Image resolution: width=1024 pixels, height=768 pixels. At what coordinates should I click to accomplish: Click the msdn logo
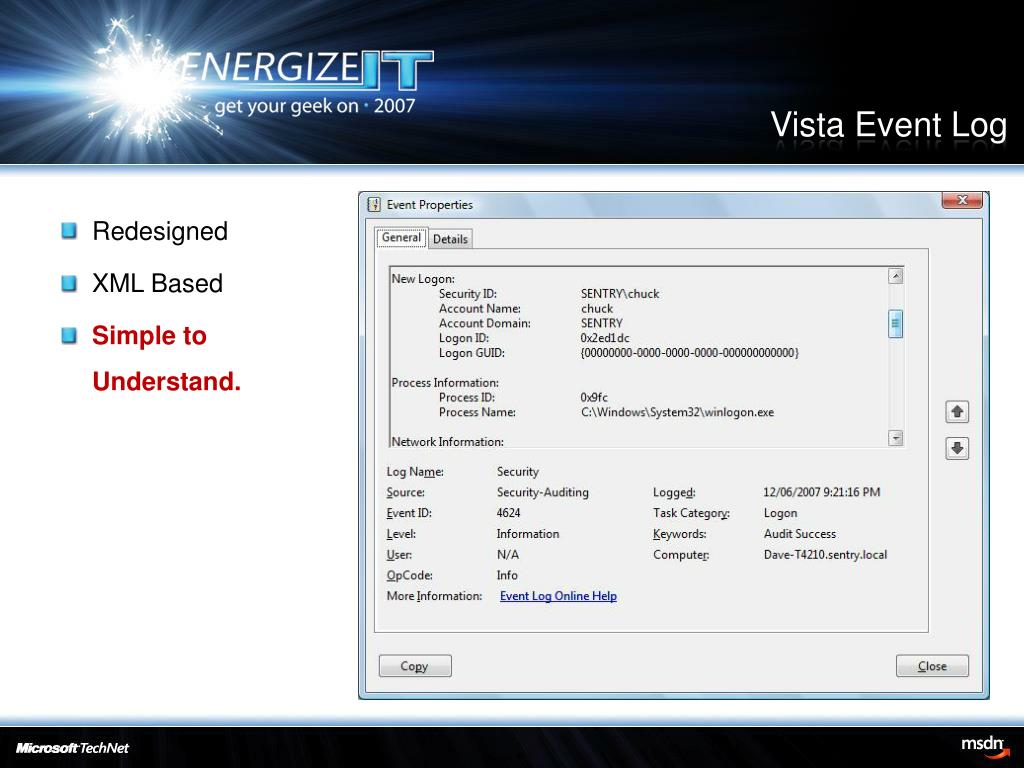point(983,745)
